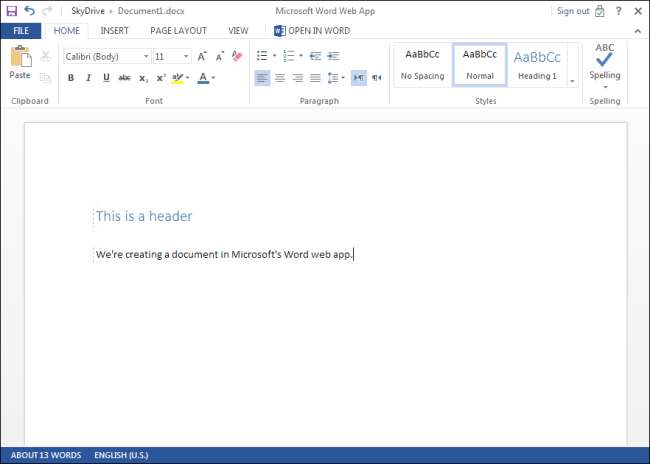Image resolution: width=650 pixels, height=464 pixels.
Task: Click Sign out link
Action: (x=573, y=11)
